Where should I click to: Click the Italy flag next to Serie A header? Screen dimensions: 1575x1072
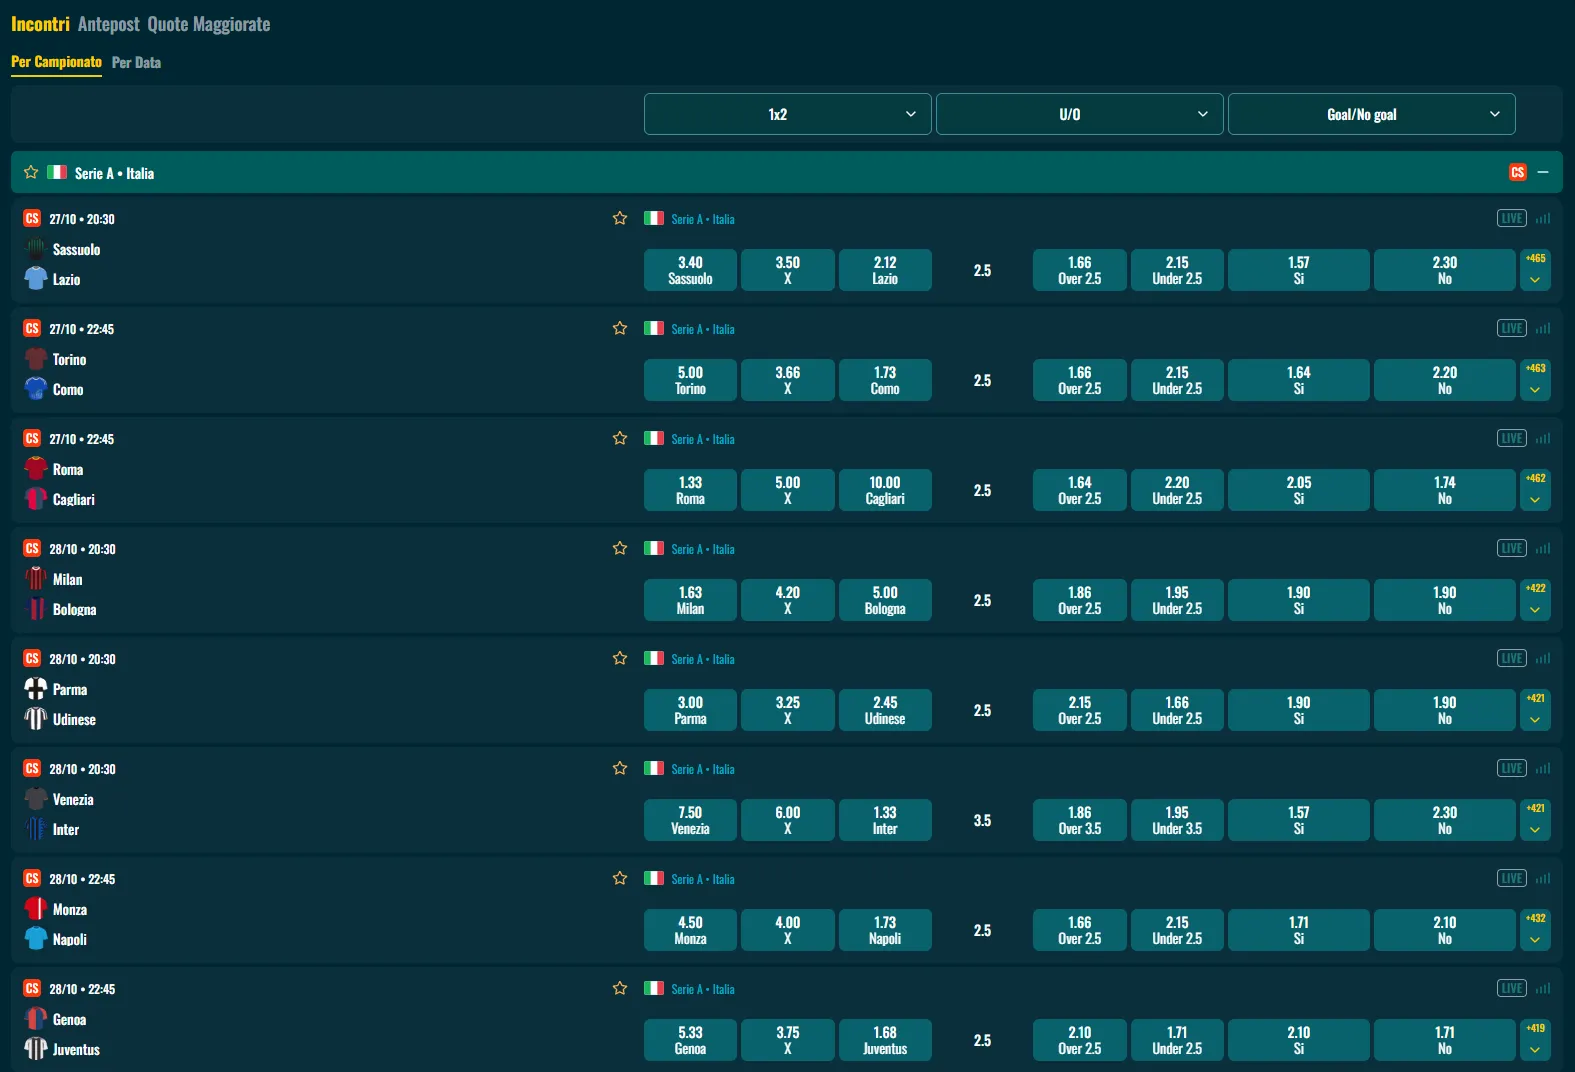click(x=57, y=172)
